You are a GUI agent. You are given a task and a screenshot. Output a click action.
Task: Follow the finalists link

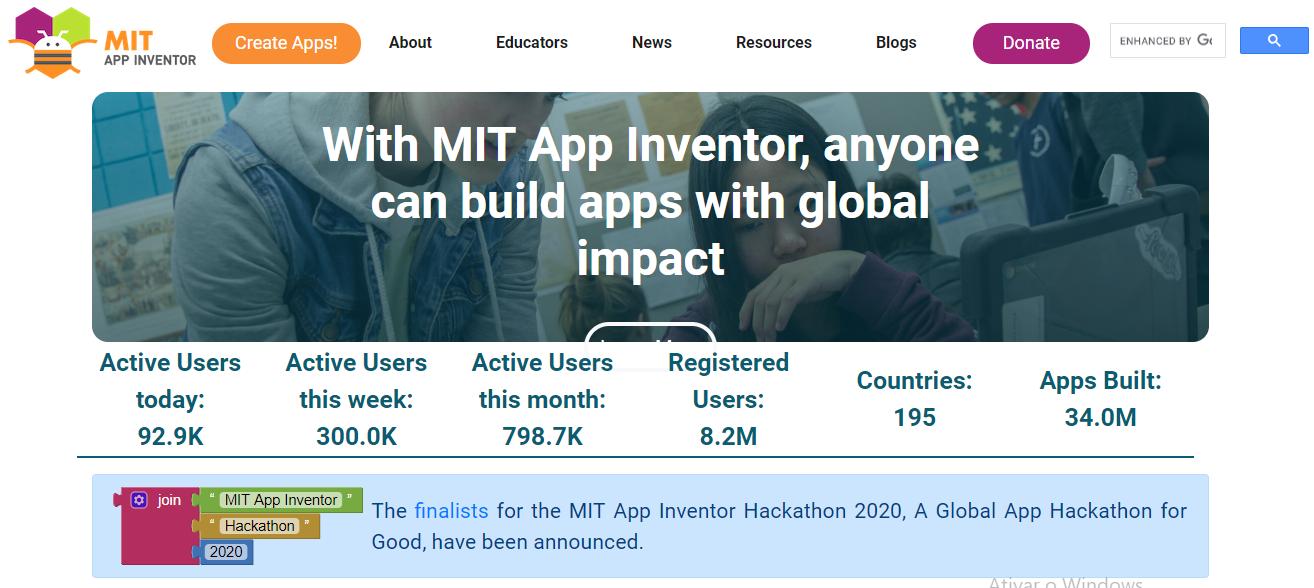(x=452, y=511)
